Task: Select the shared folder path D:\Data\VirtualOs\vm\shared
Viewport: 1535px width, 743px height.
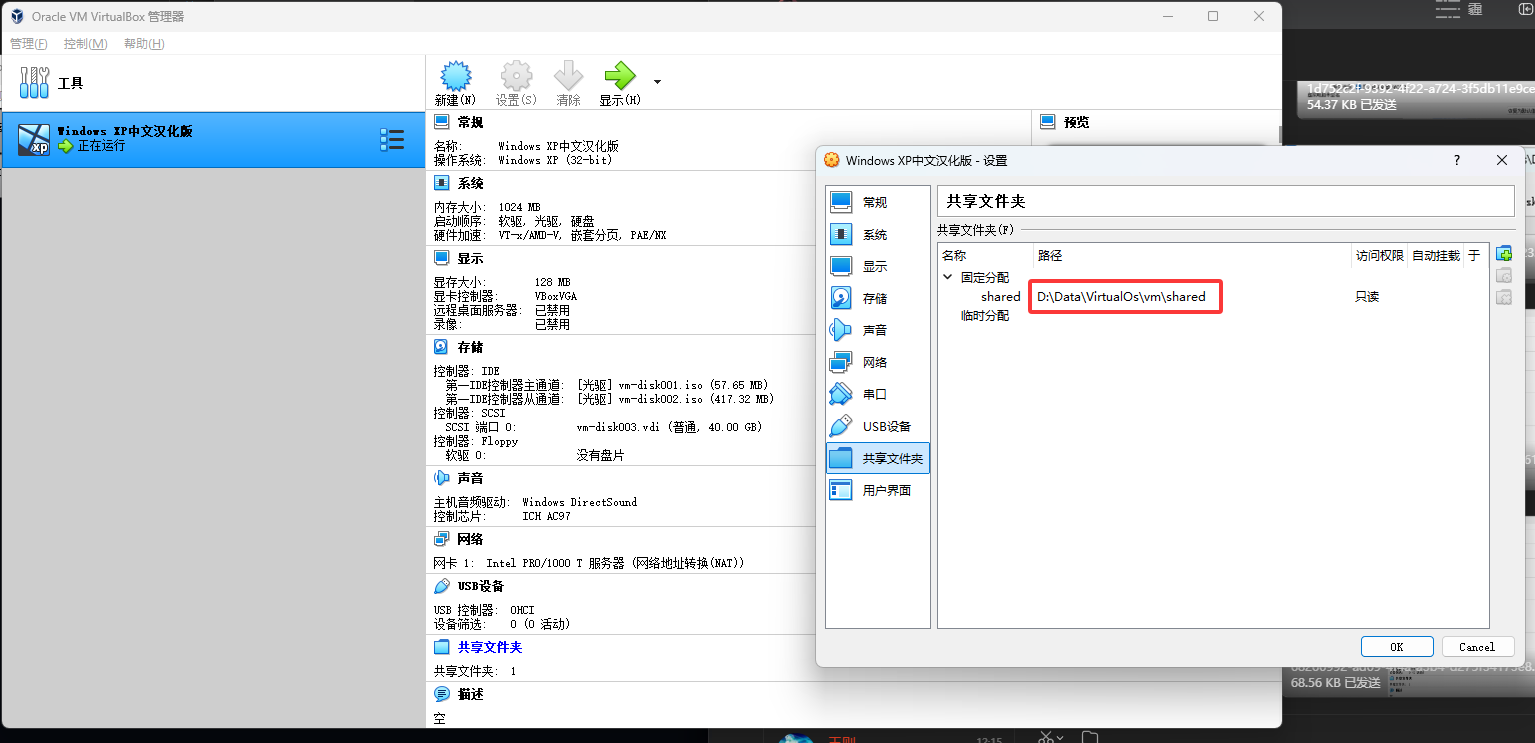Action: [1121, 297]
